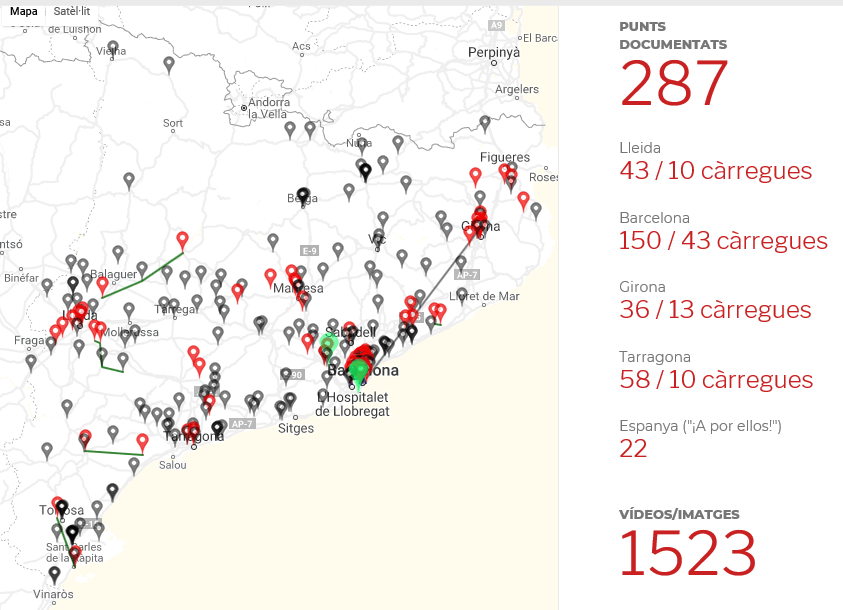
Task: Open the black marker beside Tarragona
Action: point(217,428)
